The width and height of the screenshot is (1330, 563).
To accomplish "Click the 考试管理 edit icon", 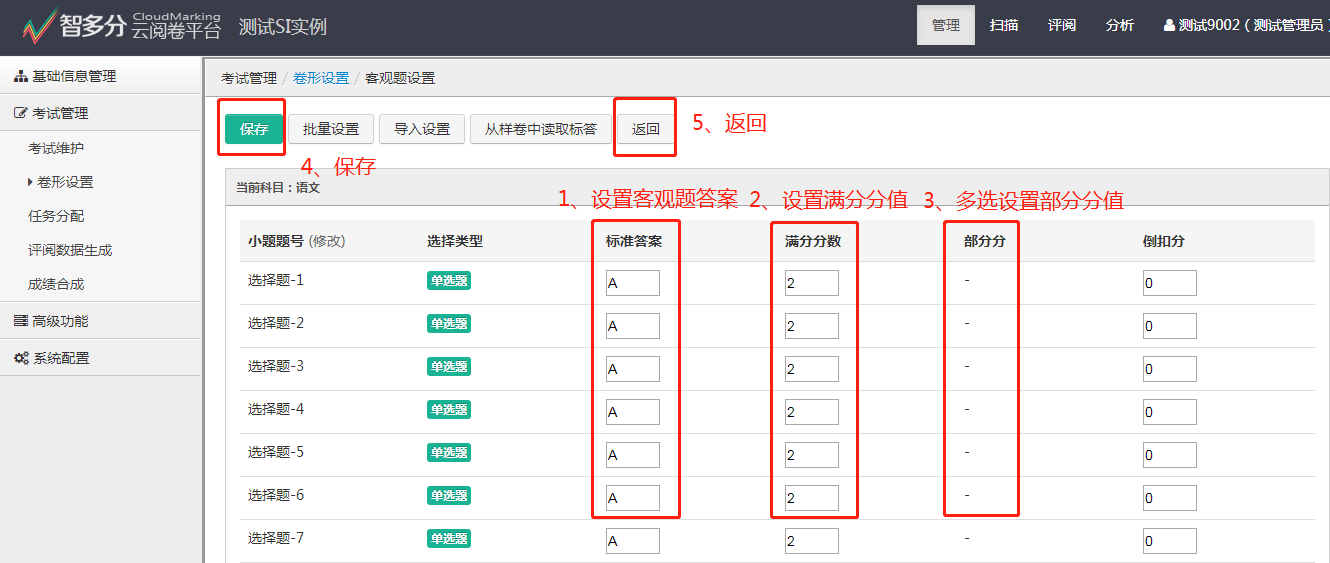I will [x=21, y=113].
